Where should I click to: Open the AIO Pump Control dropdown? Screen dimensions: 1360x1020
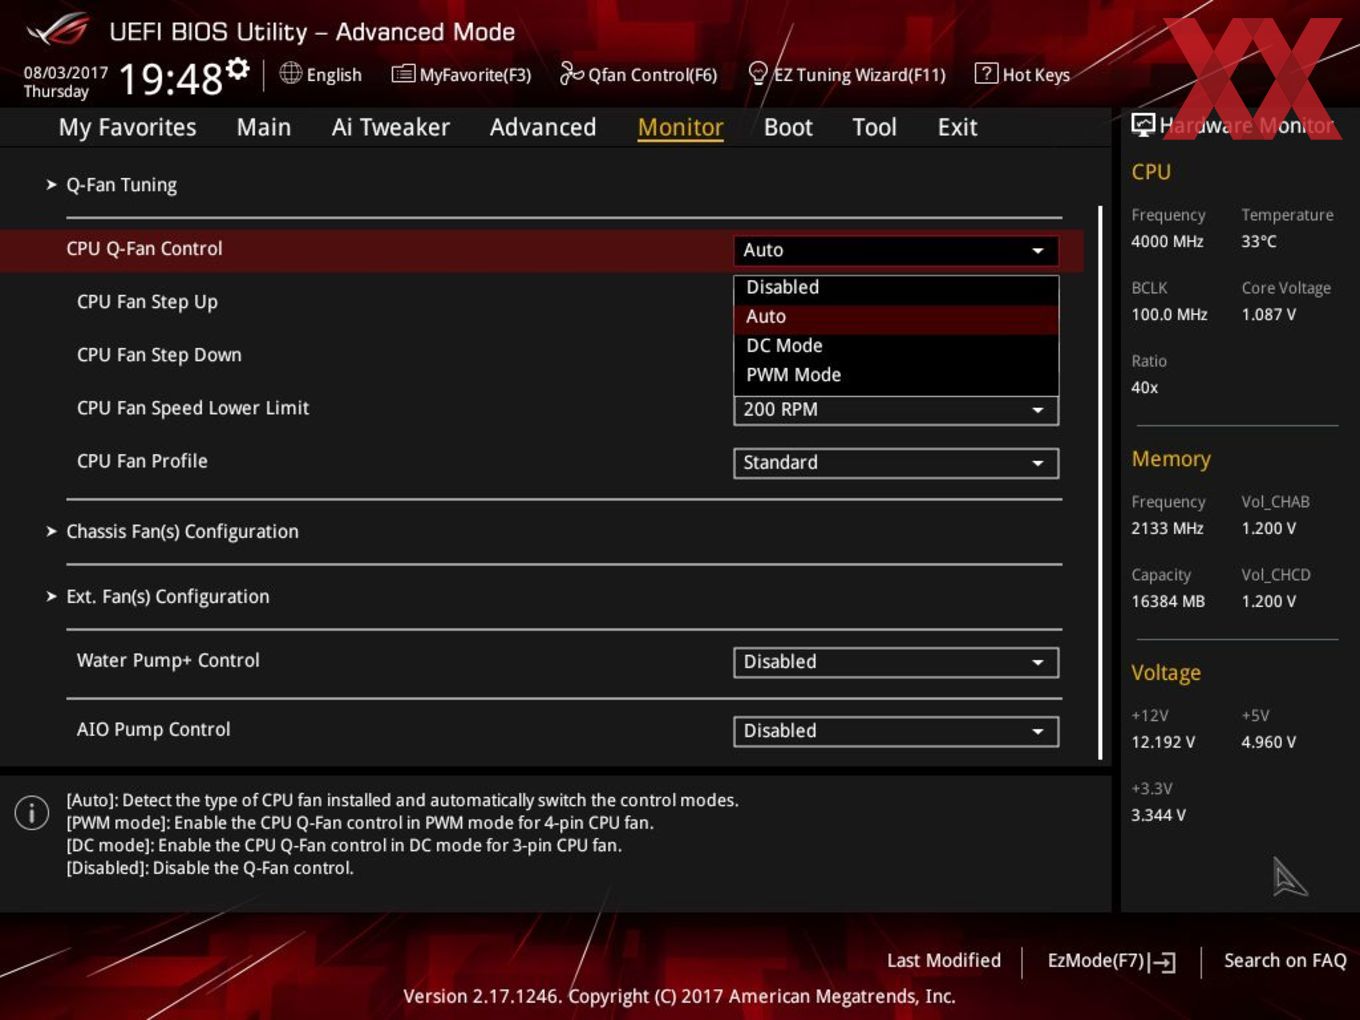(x=896, y=731)
